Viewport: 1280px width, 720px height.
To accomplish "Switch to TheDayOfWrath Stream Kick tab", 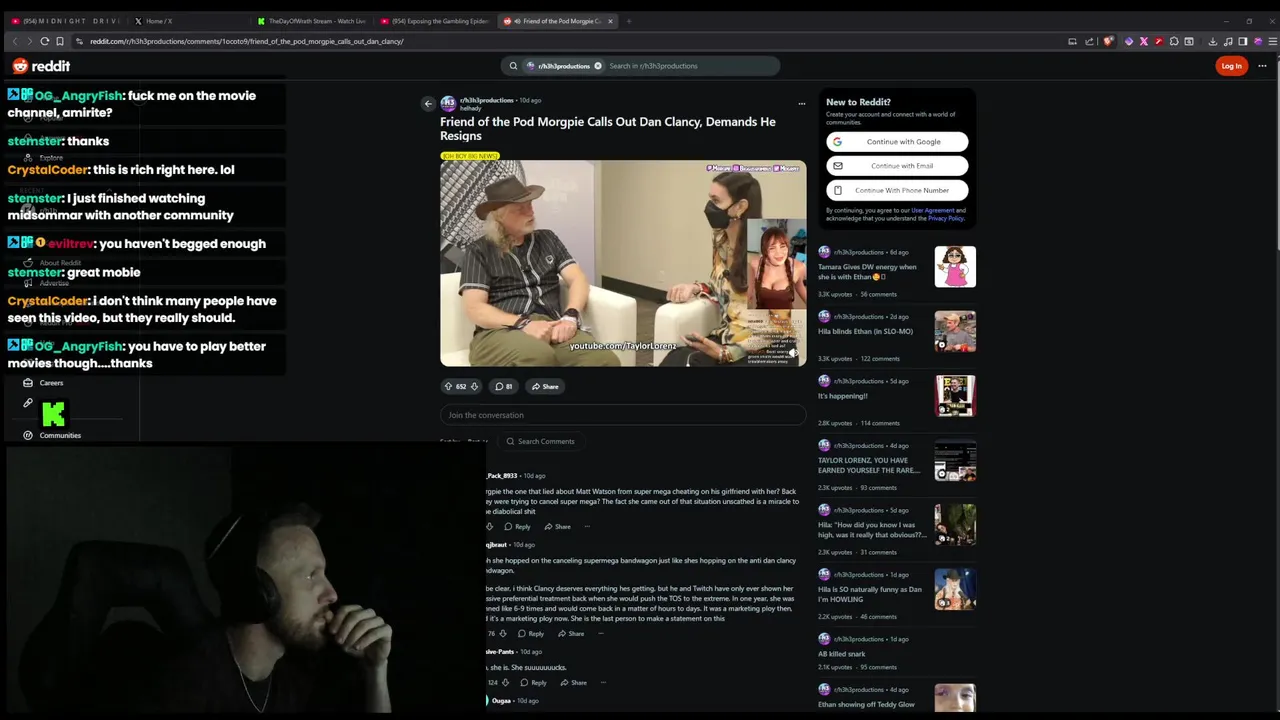I will coord(312,21).
